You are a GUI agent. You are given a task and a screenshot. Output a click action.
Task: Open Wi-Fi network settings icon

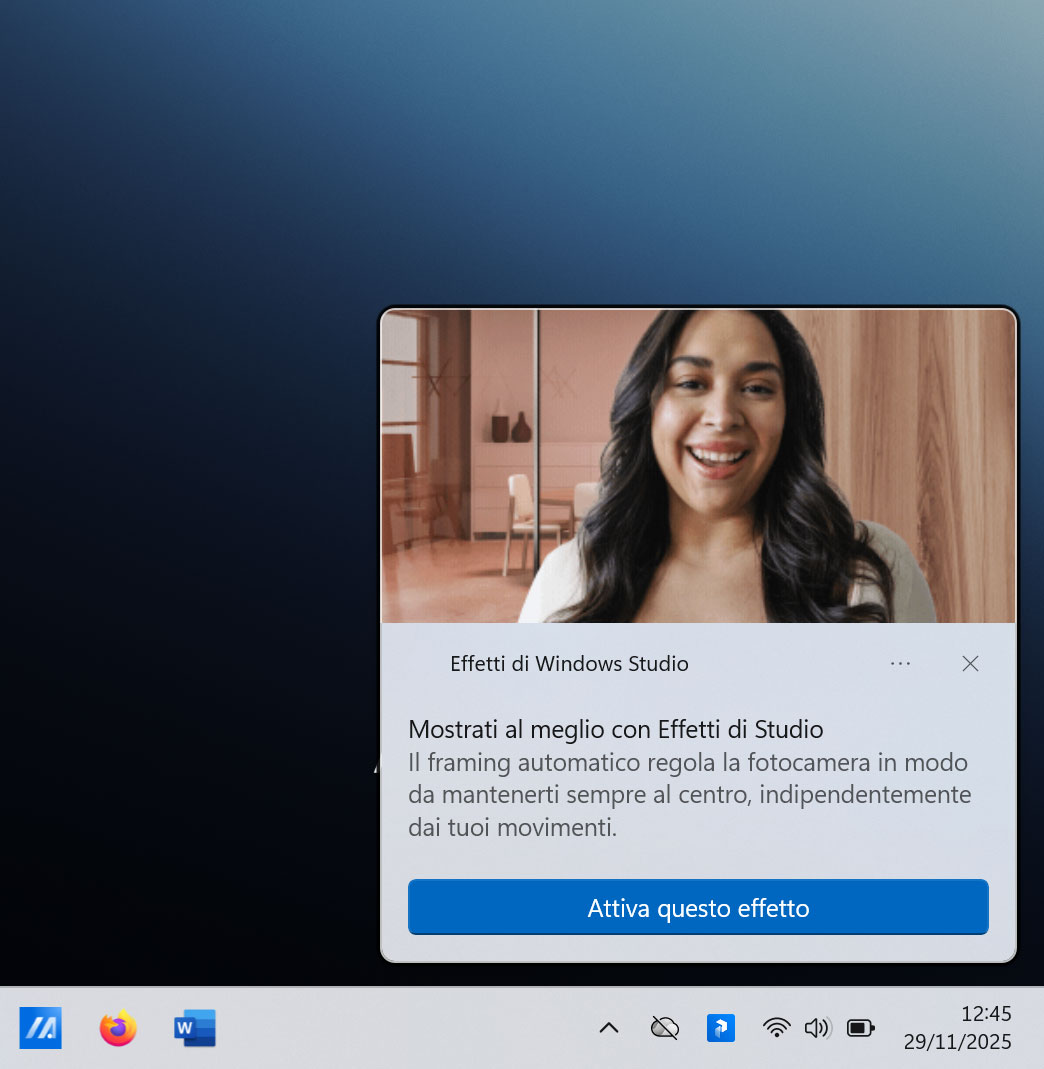pyautogui.click(x=776, y=1027)
